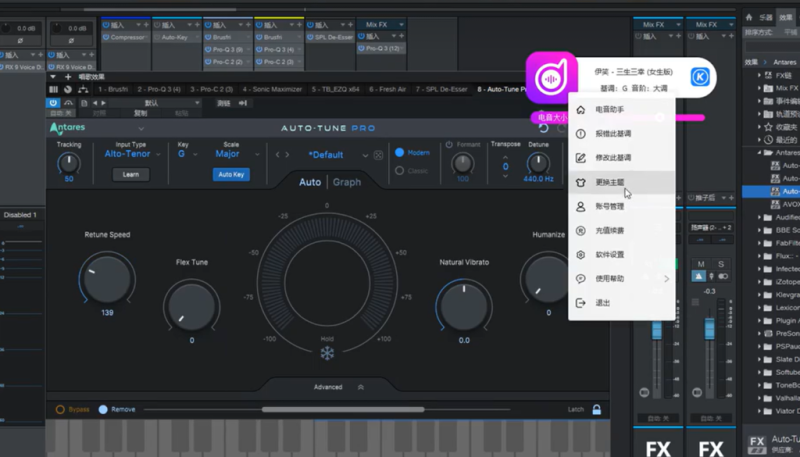Click the pink tuning assistant app logo
The image size is (800, 457).
552,78
